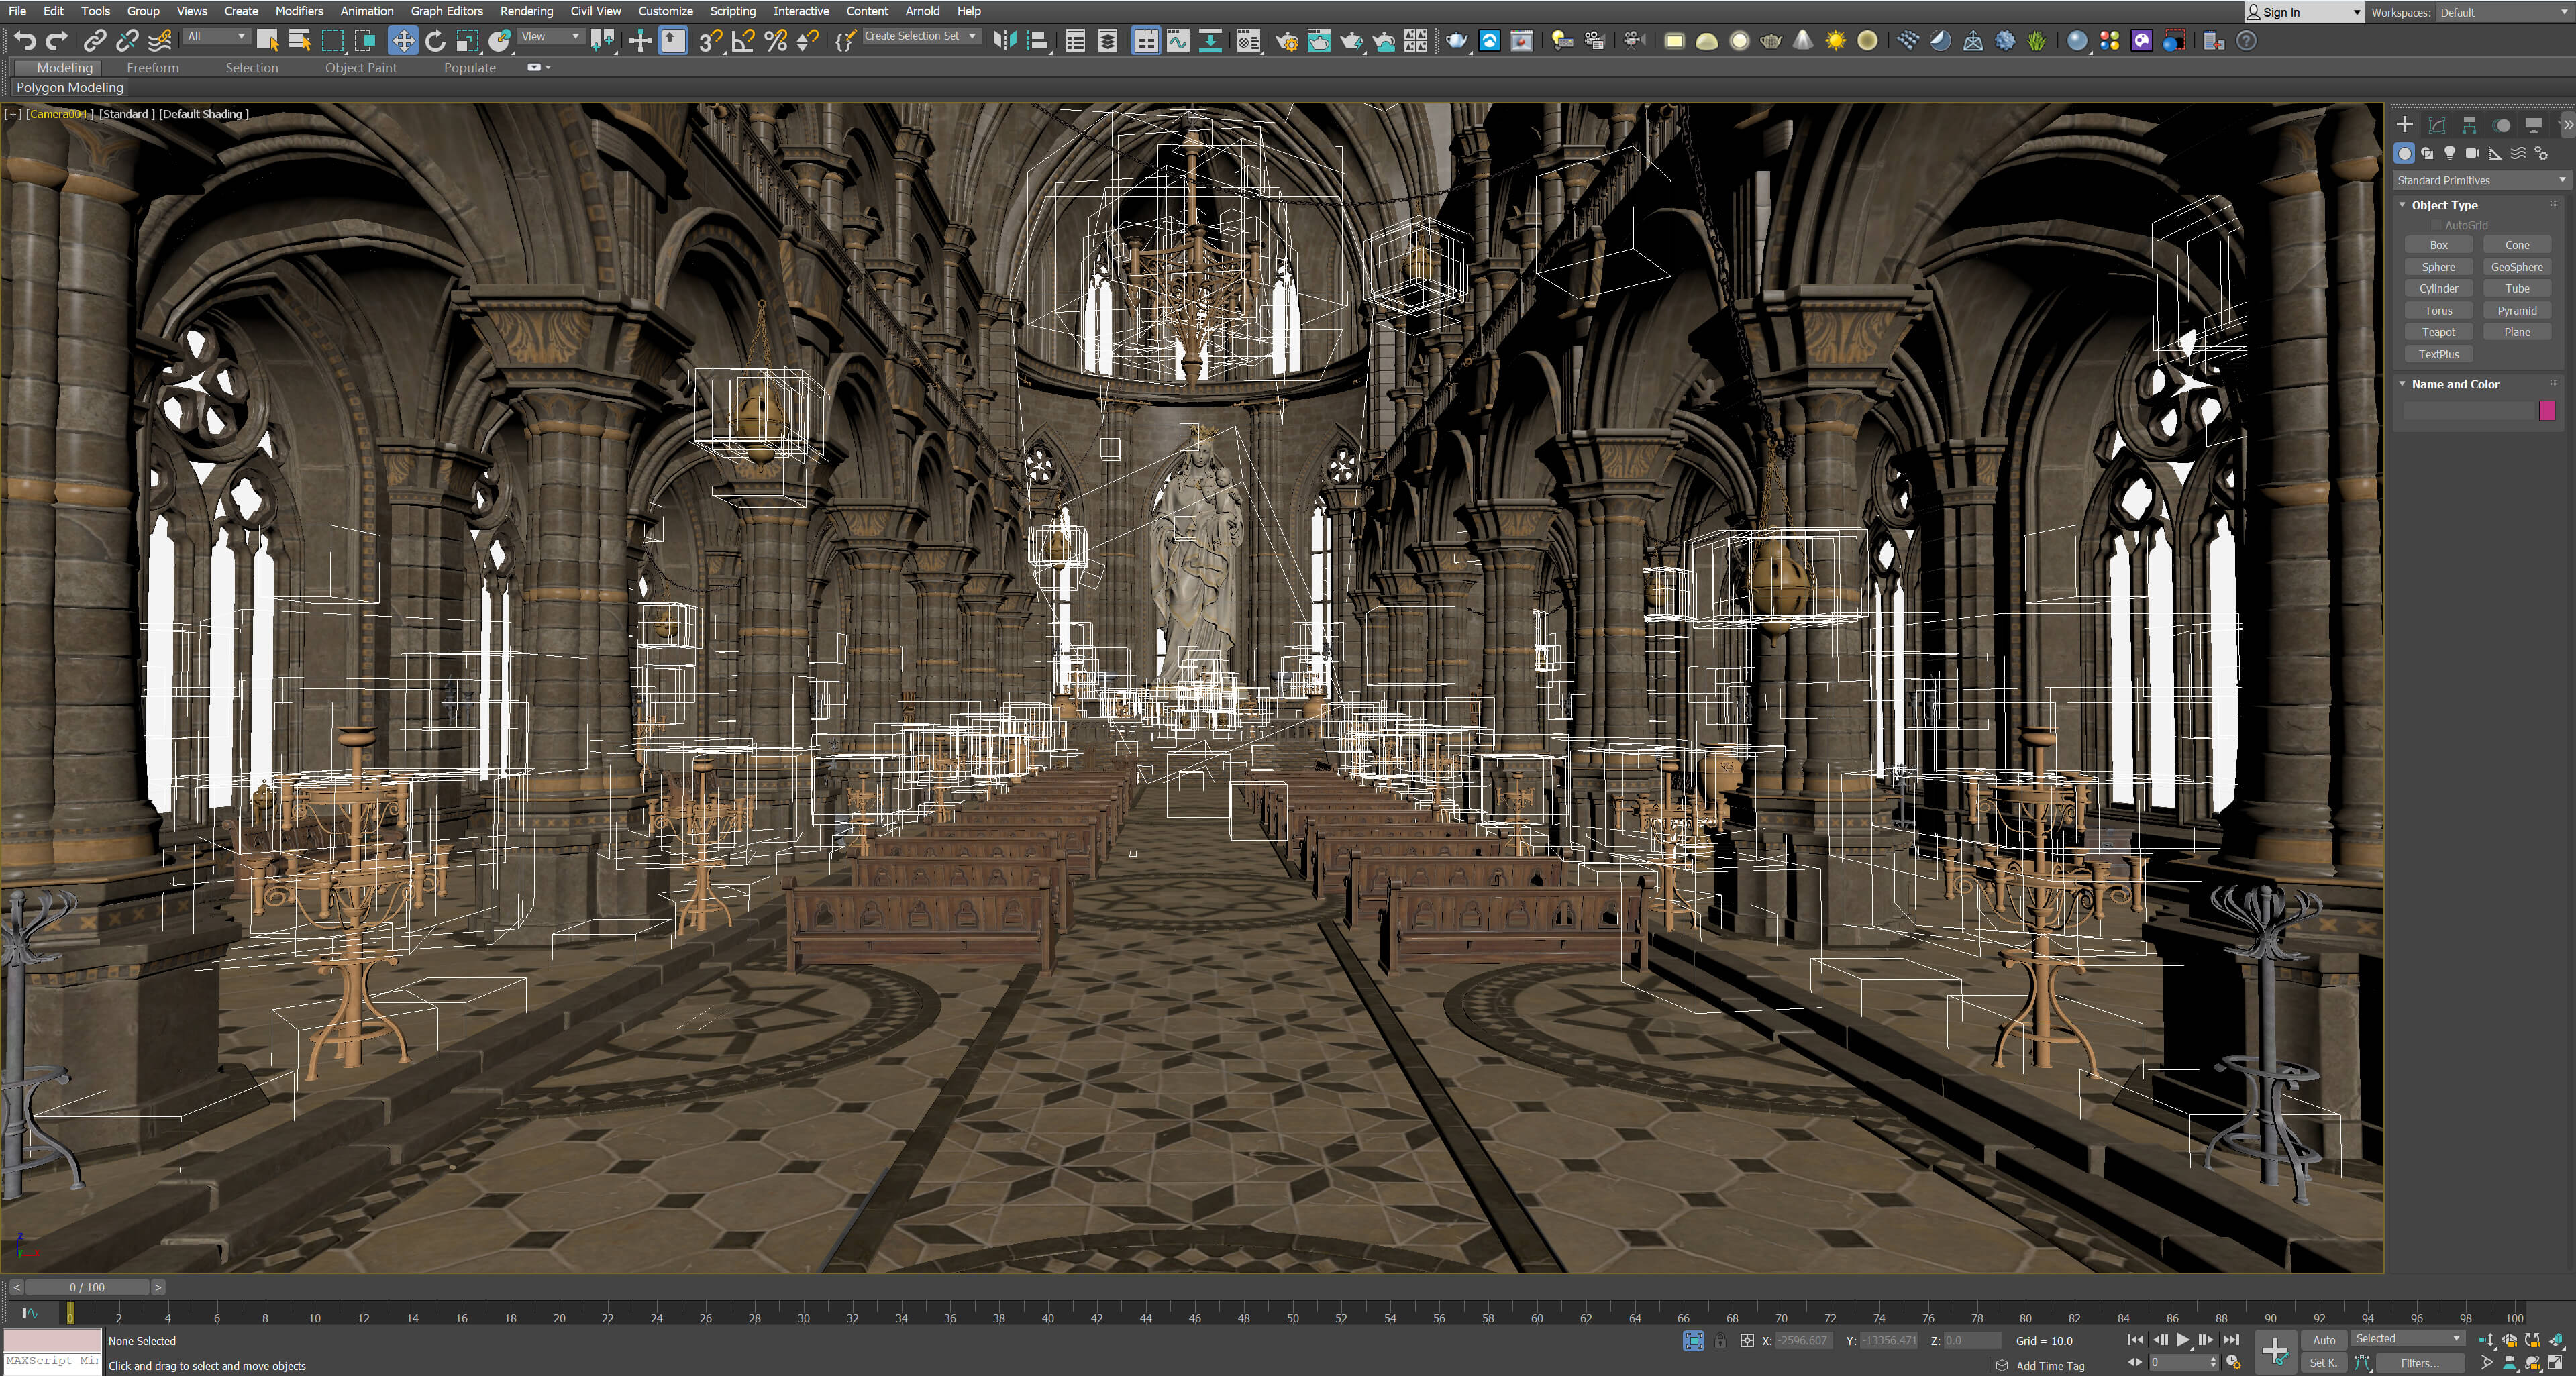Screen dimensions: 2576x1376
Task: Open the Modifiers menu
Action: [299, 11]
